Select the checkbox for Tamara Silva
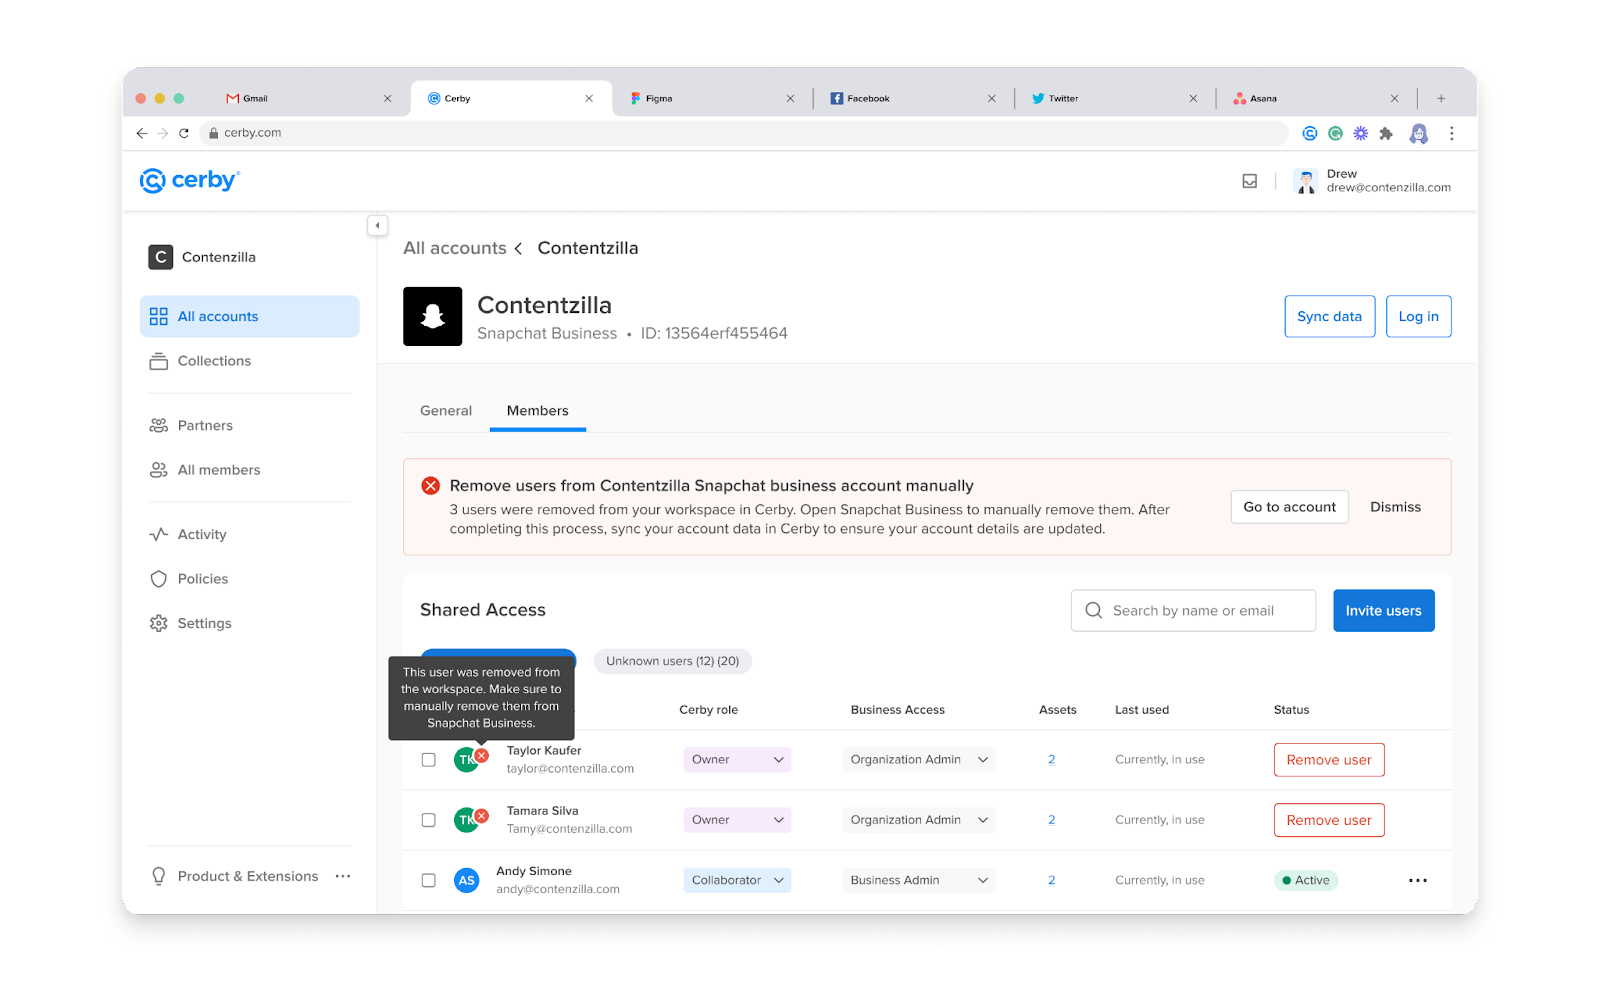The width and height of the screenshot is (1600, 982). 429,820
